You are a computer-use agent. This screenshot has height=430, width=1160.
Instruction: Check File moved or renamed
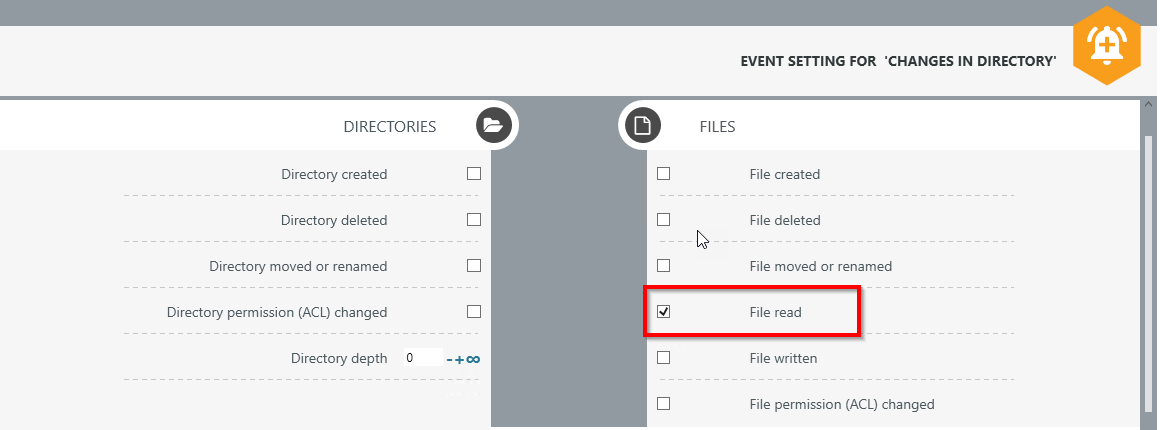[663, 266]
